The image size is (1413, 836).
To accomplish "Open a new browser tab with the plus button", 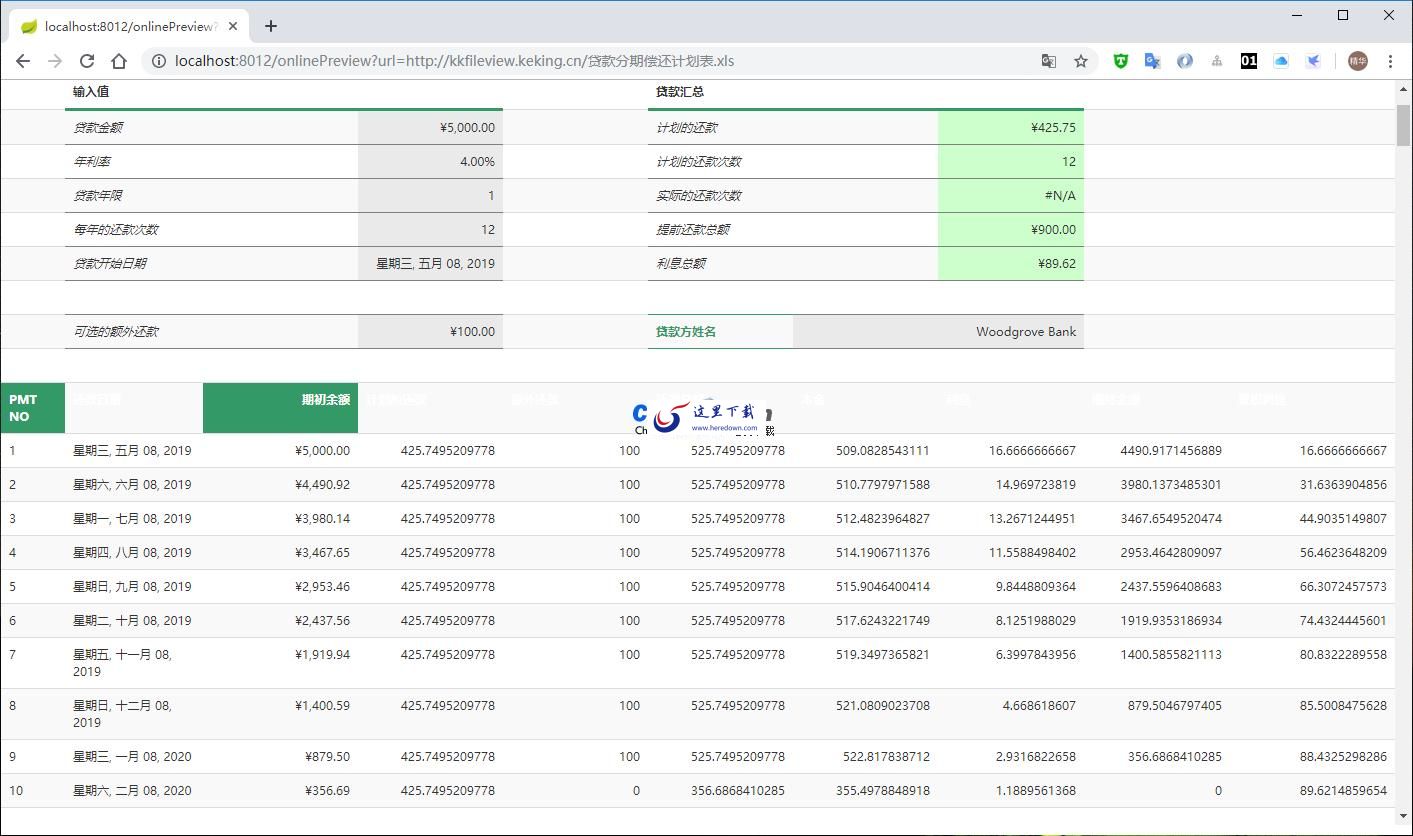I will [x=270, y=26].
